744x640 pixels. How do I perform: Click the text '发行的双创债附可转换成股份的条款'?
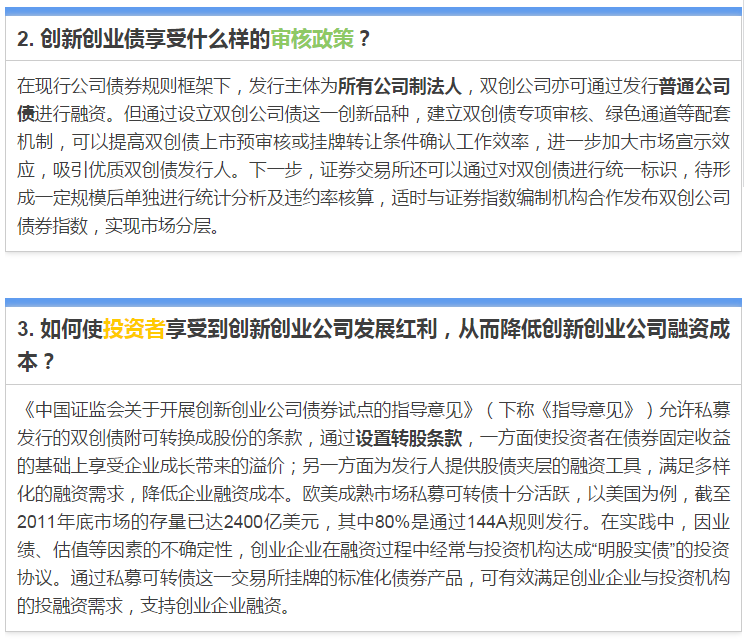pyautogui.click(x=159, y=438)
